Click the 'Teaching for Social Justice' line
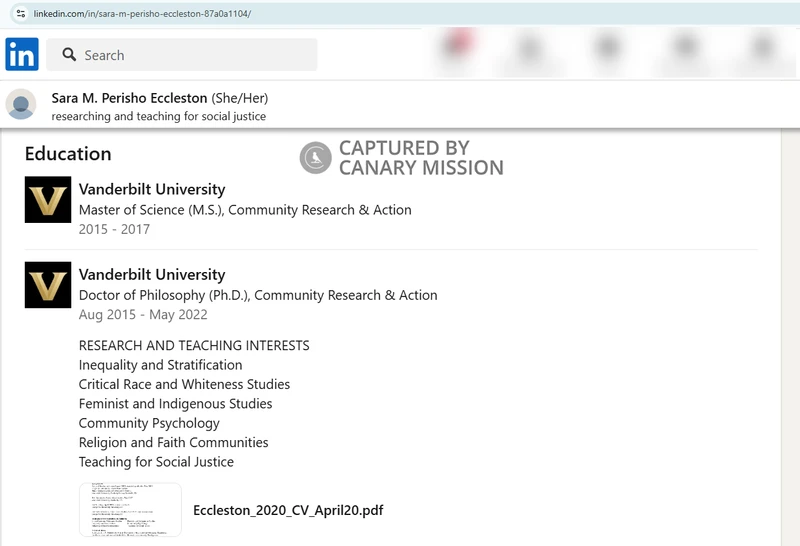 [x=156, y=462]
